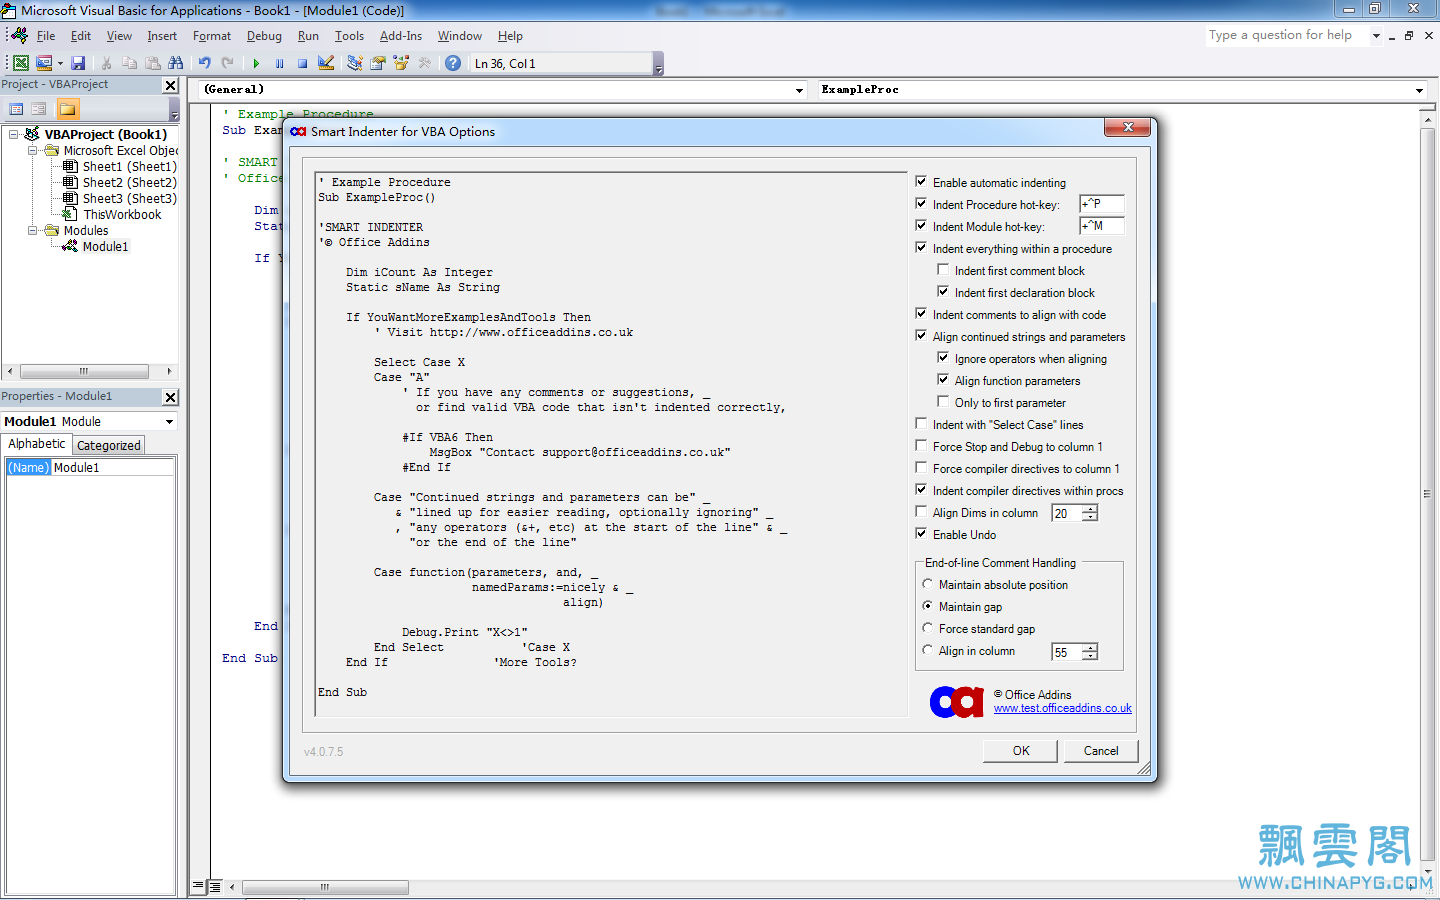Open the Project Explorer toolbar icon
The image size is (1440, 900).
click(354, 63)
